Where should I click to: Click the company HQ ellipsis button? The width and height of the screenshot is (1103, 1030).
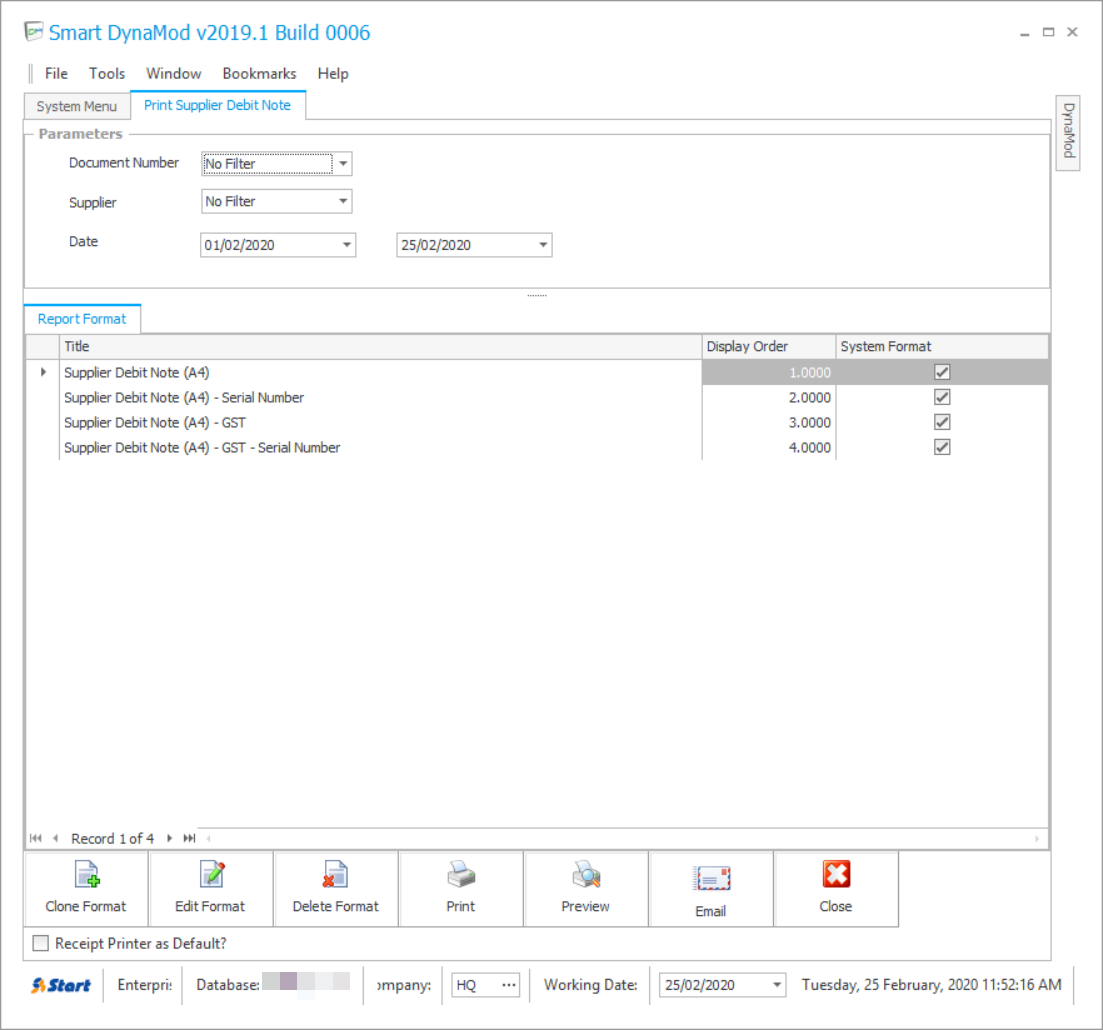[509, 985]
